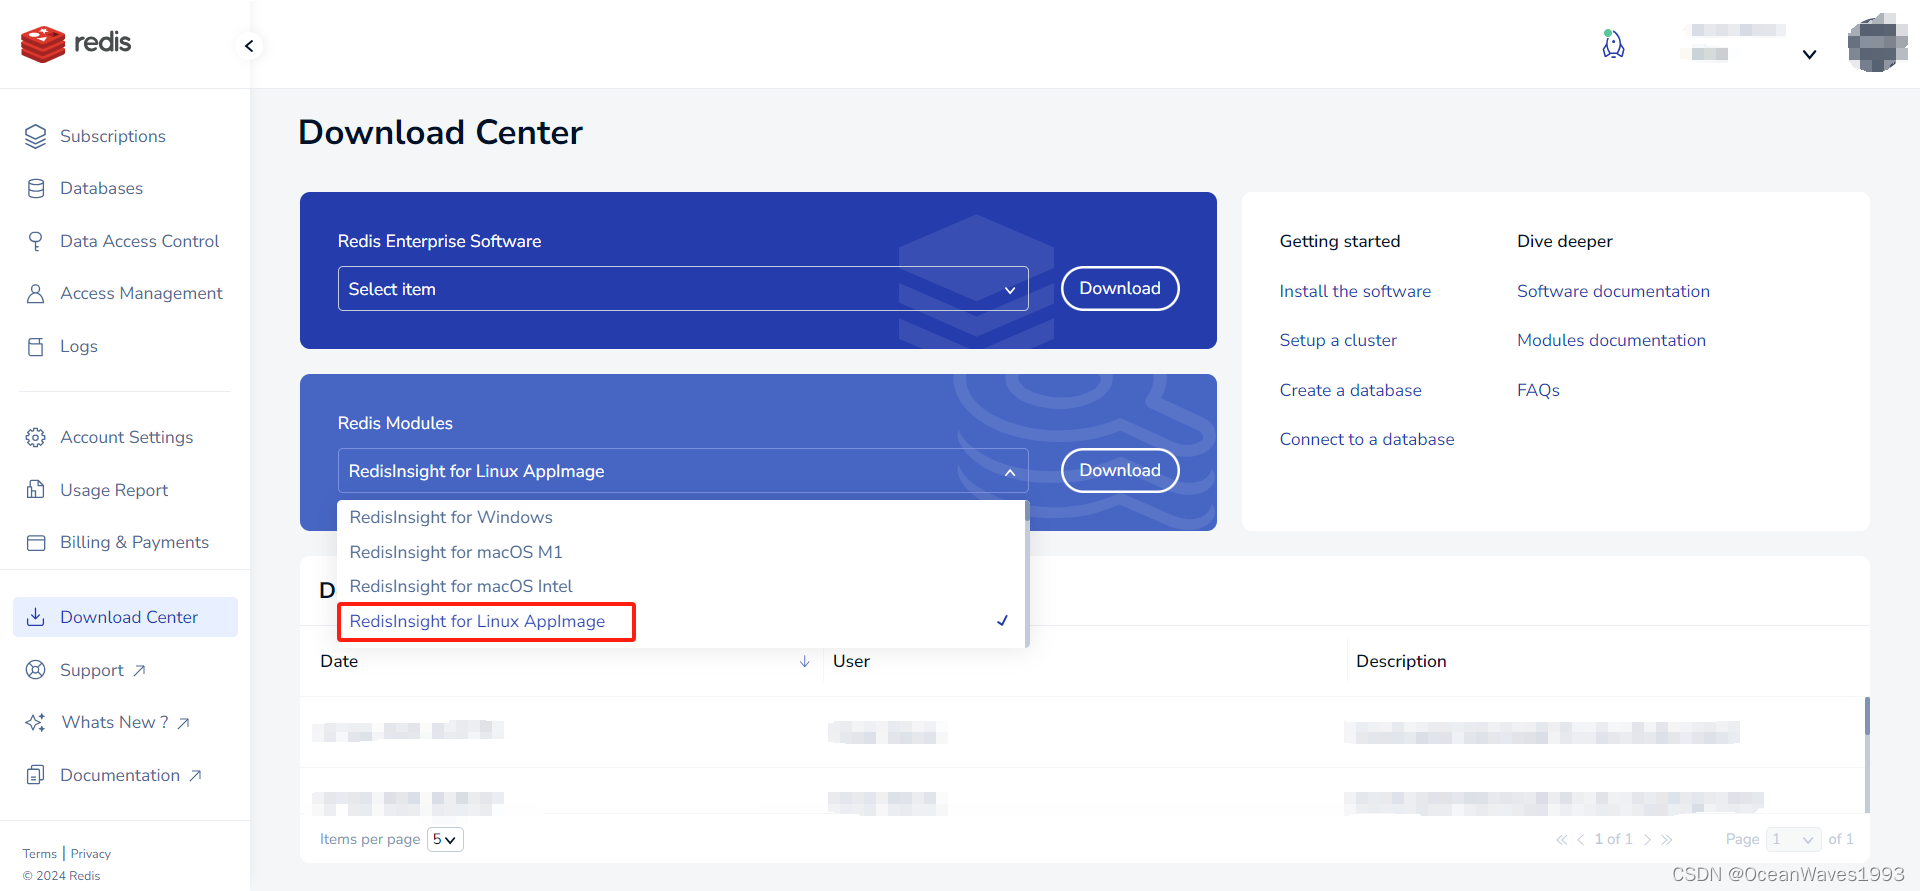
Task: Click the Access Management person icon
Action: point(36,293)
